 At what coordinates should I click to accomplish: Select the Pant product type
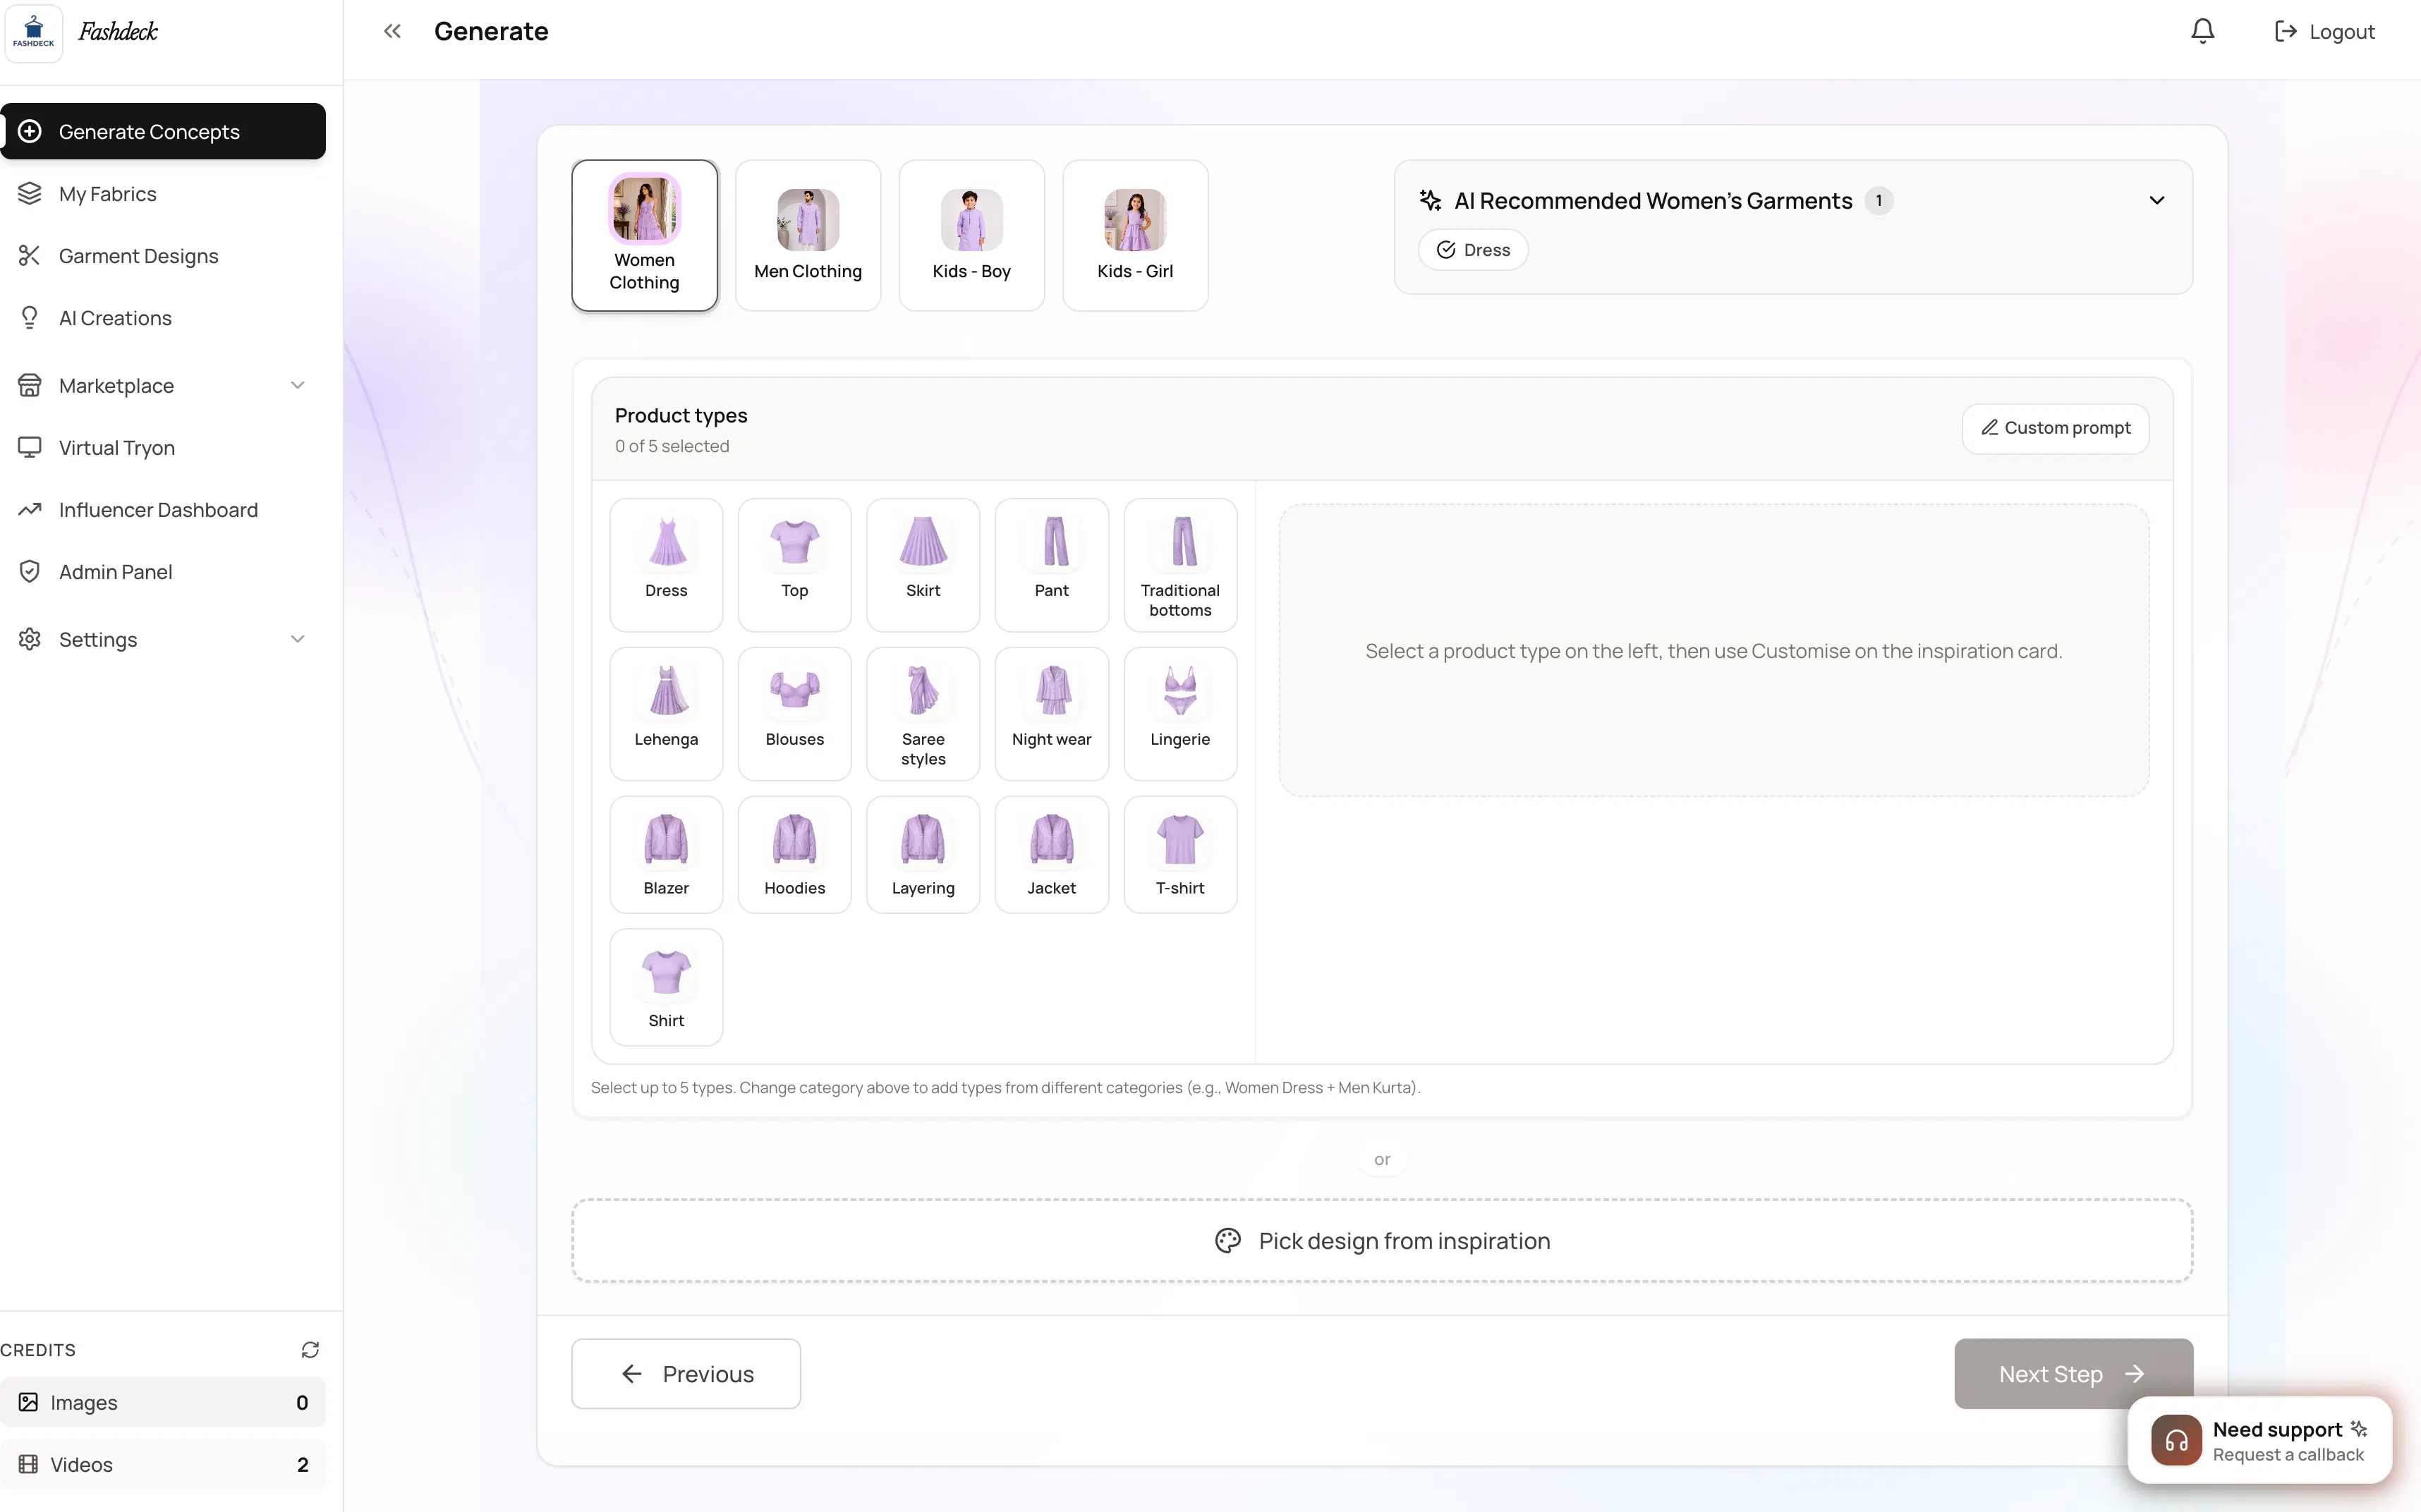coord(1052,565)
